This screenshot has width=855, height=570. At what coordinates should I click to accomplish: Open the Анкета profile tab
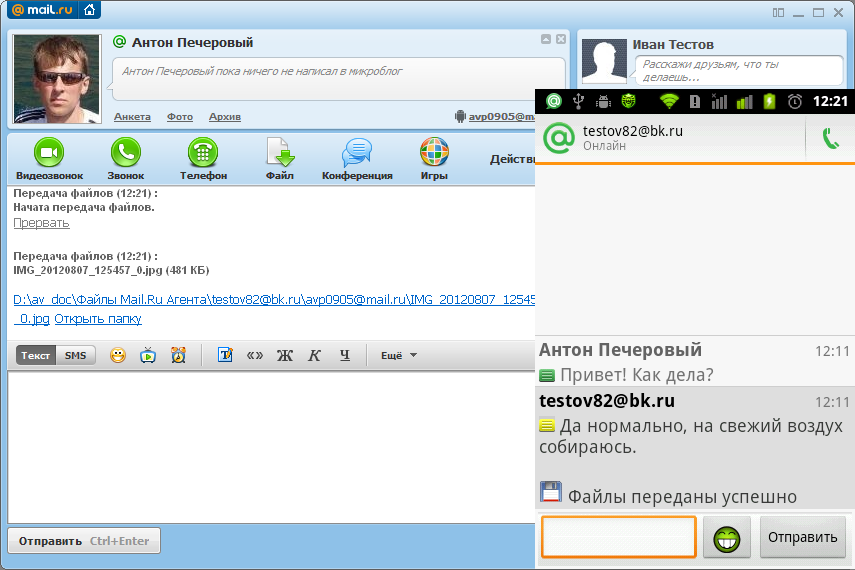[x=132, y=117]
